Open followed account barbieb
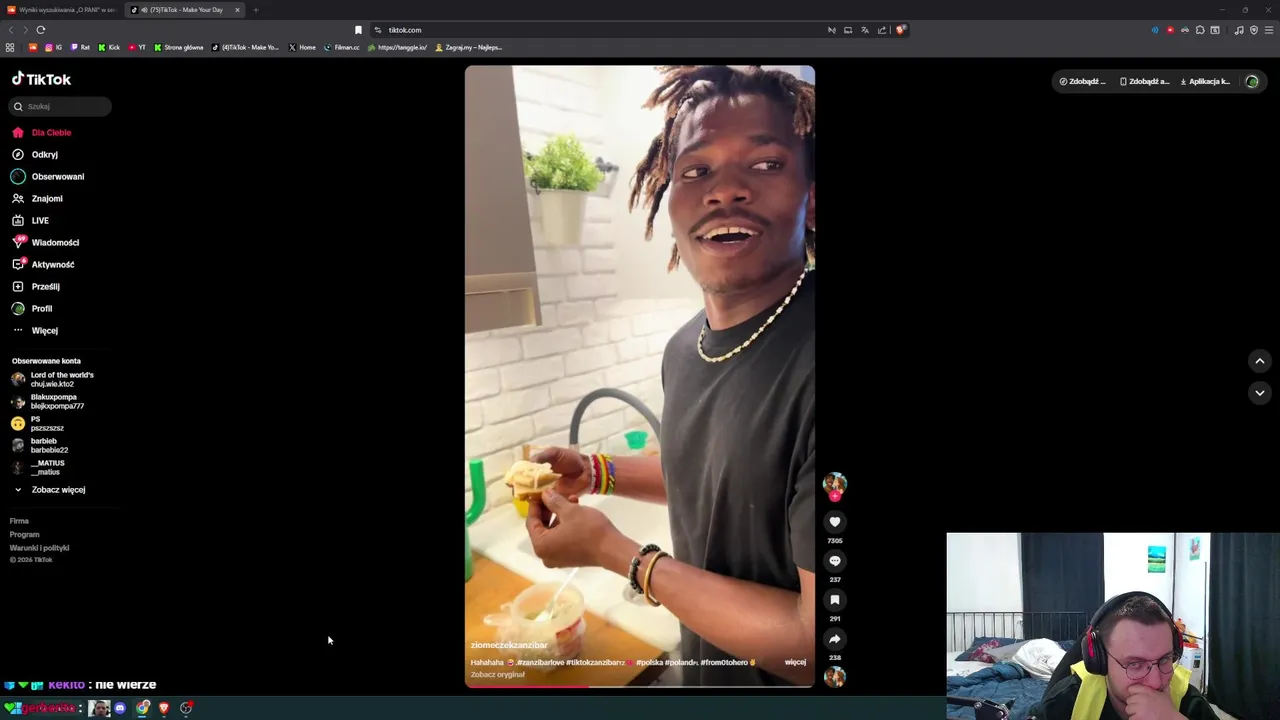This screenshot has width=1280, height=720. [40, 445]
